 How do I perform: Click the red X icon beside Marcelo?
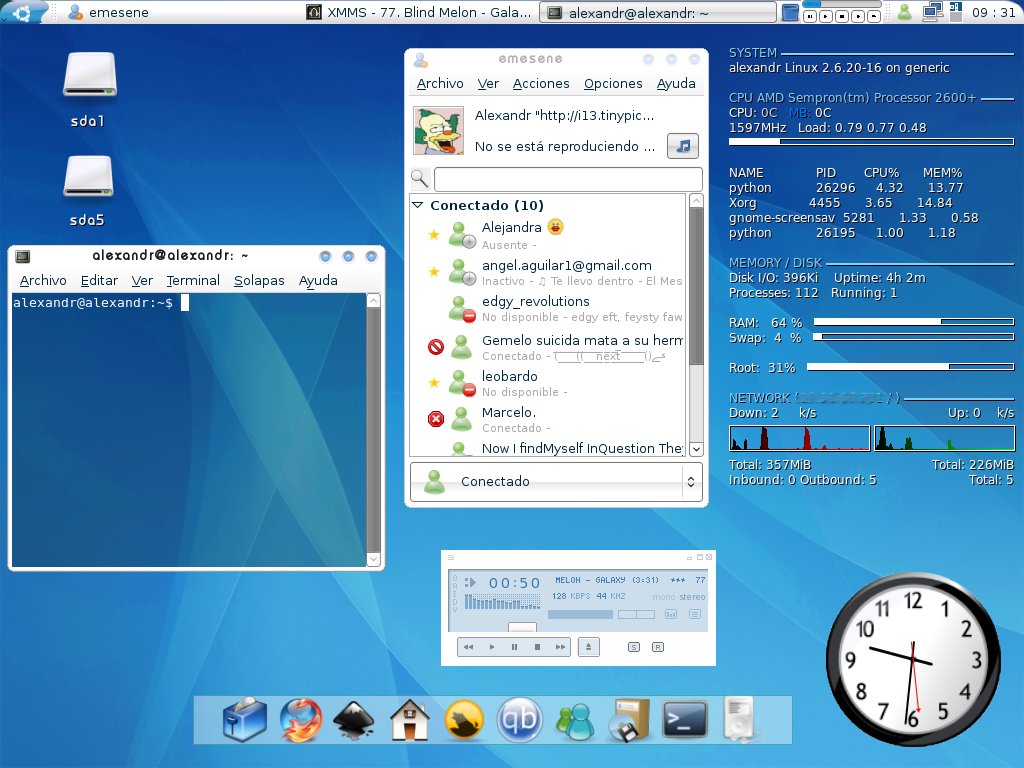coord(436,419)
